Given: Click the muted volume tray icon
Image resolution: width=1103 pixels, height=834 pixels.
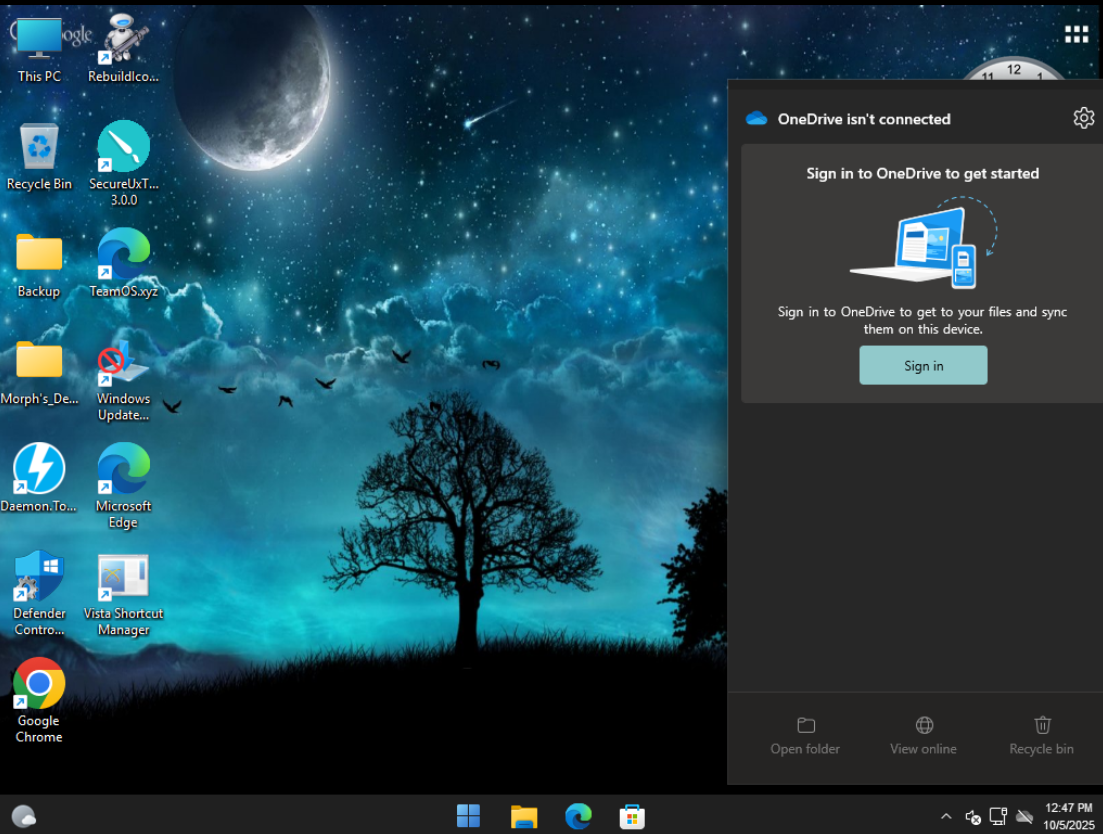Looking at the screenshot, I should [972, 816].
